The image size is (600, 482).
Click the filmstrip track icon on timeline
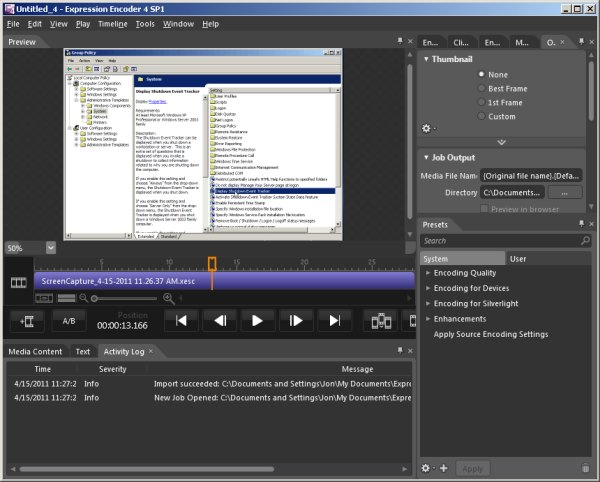(x=18, y=282)
